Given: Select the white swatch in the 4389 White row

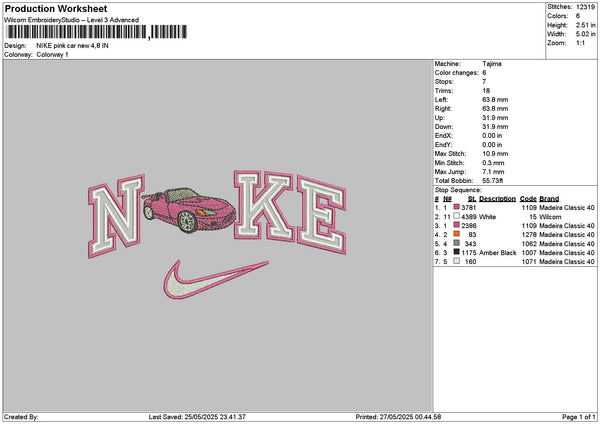Looking at the screenshot, I should 457,216.
